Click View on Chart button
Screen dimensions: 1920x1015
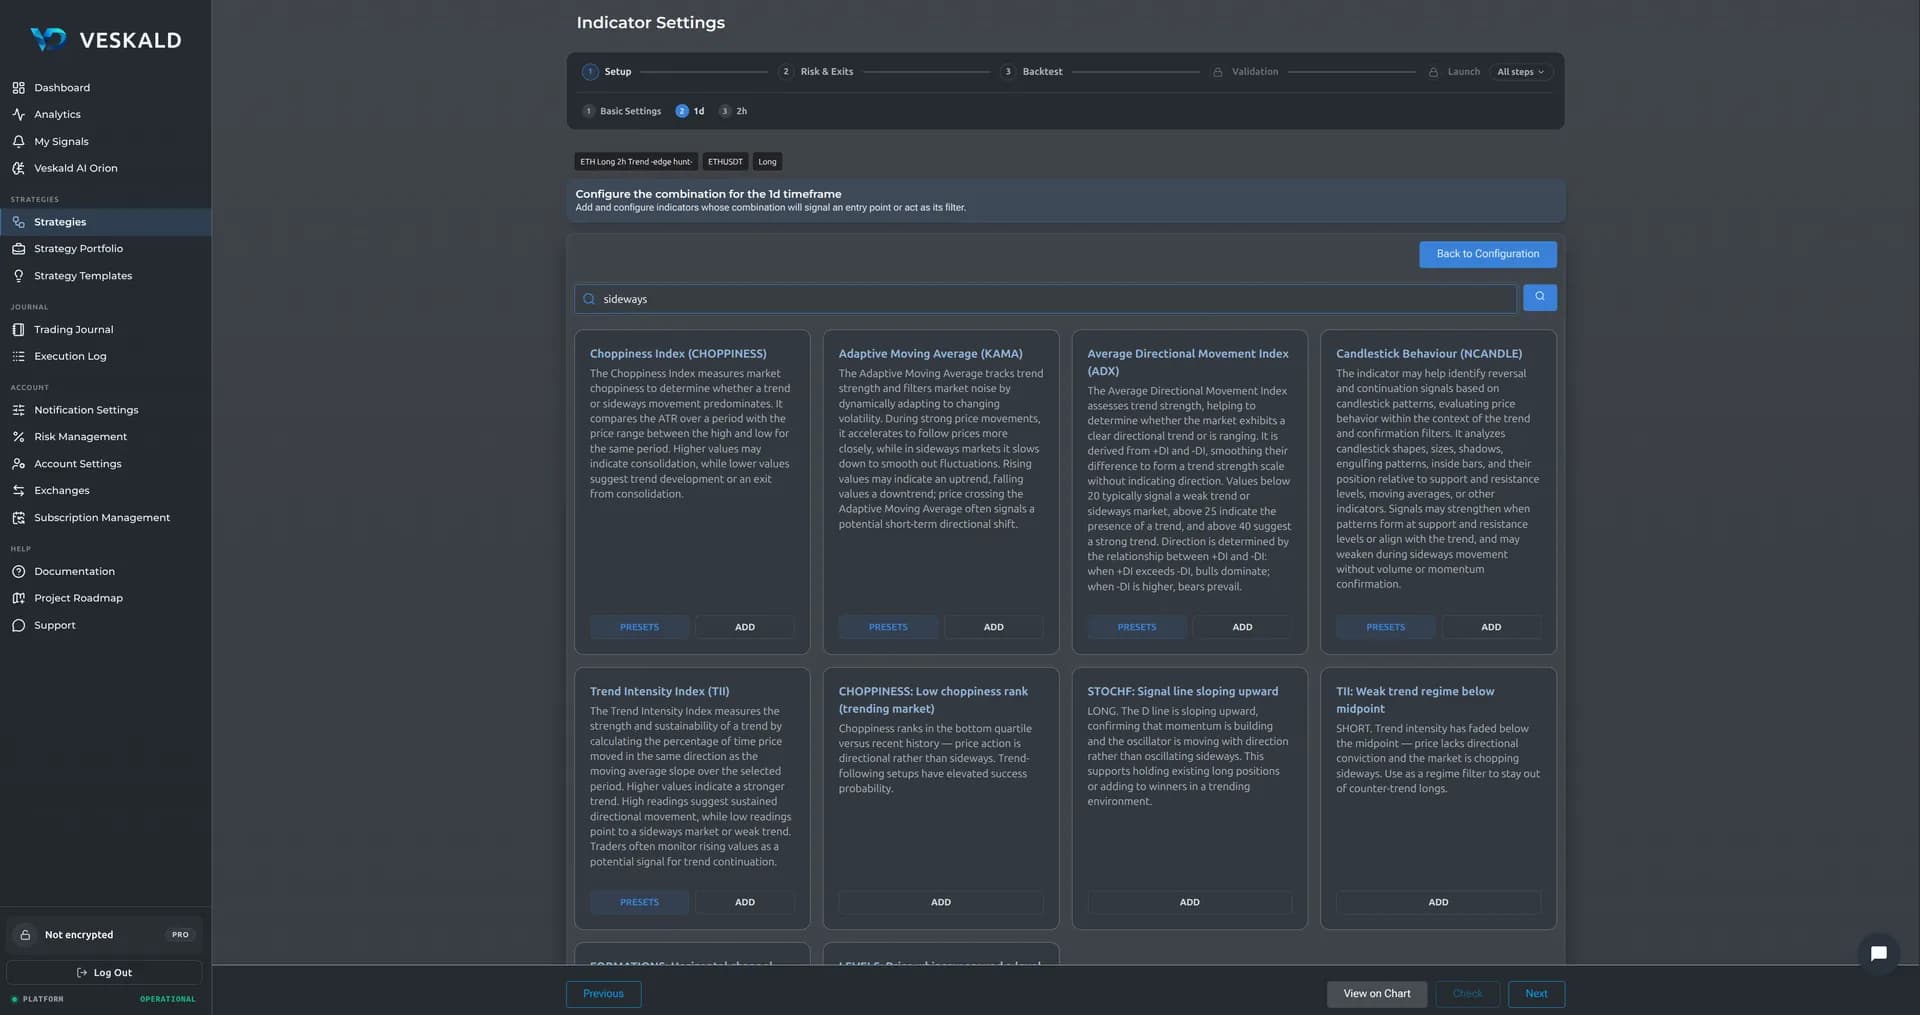pyautogui.click(x=1377, y=994)
